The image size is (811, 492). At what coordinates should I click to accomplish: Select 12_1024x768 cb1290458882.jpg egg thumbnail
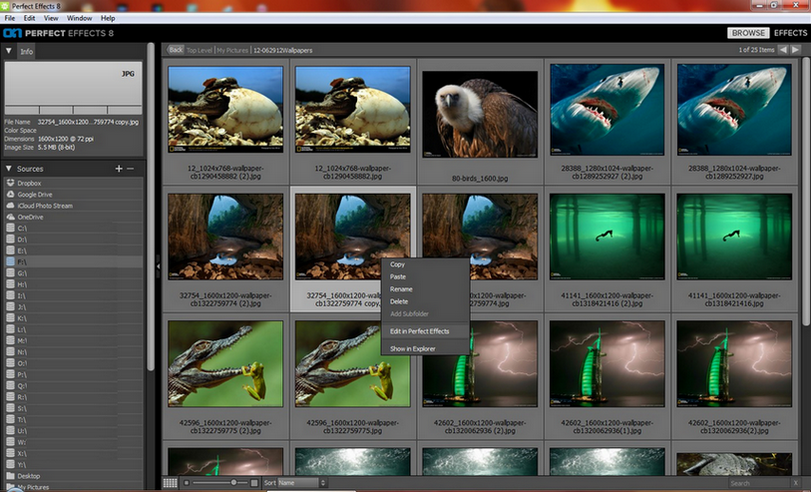click(353, 109)
